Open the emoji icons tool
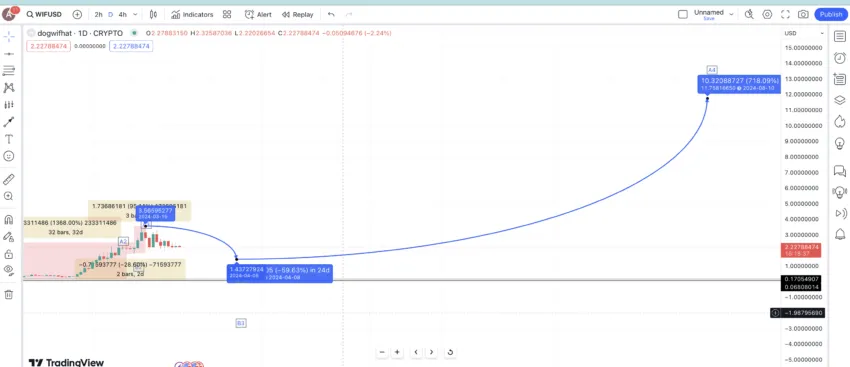This screenshot has height=367, width=850. coord(9,156)
